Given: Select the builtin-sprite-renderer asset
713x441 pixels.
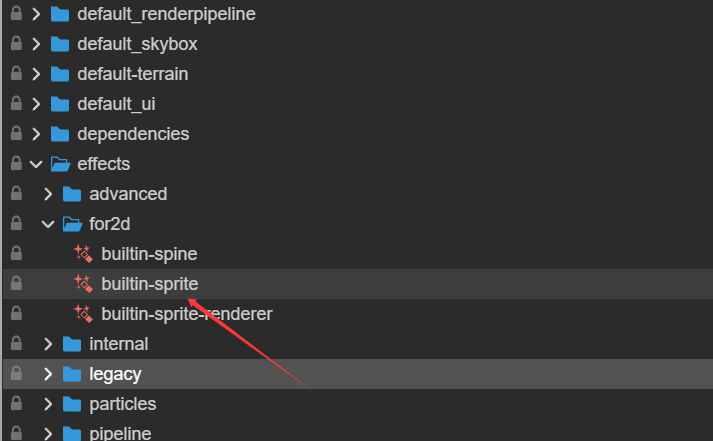Looking at the screenshot, I should (186, 314).
